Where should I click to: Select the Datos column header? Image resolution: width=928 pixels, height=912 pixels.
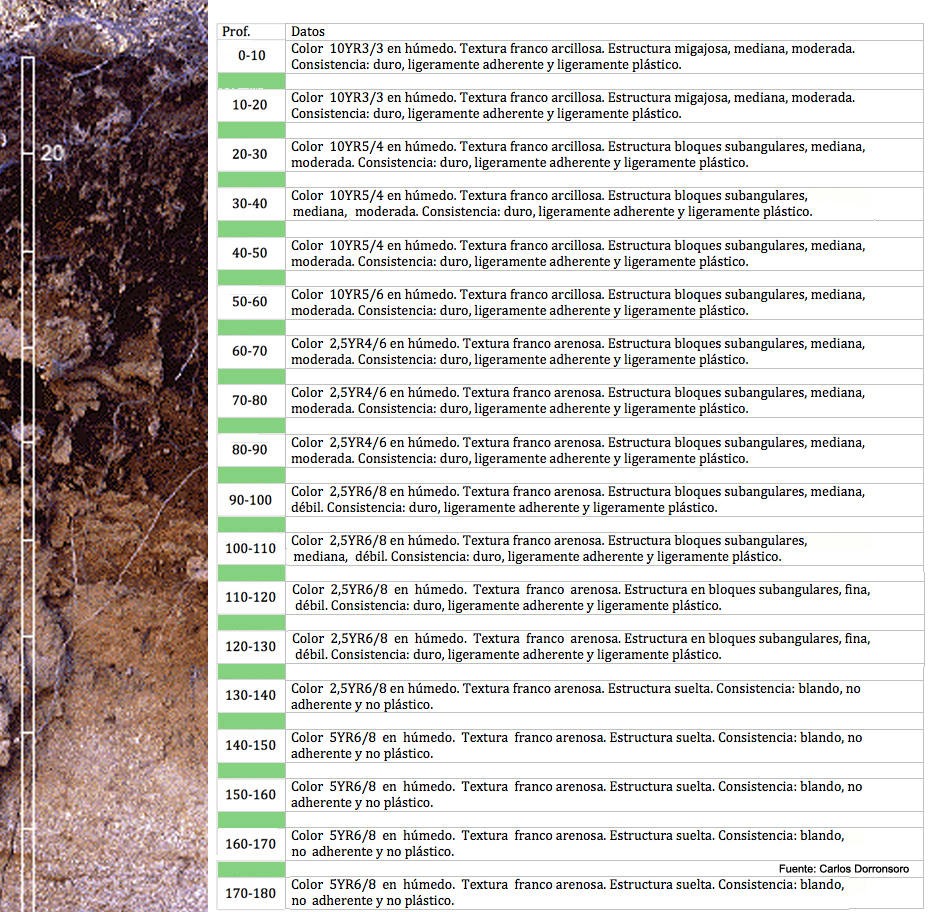(x=604, y=31)
